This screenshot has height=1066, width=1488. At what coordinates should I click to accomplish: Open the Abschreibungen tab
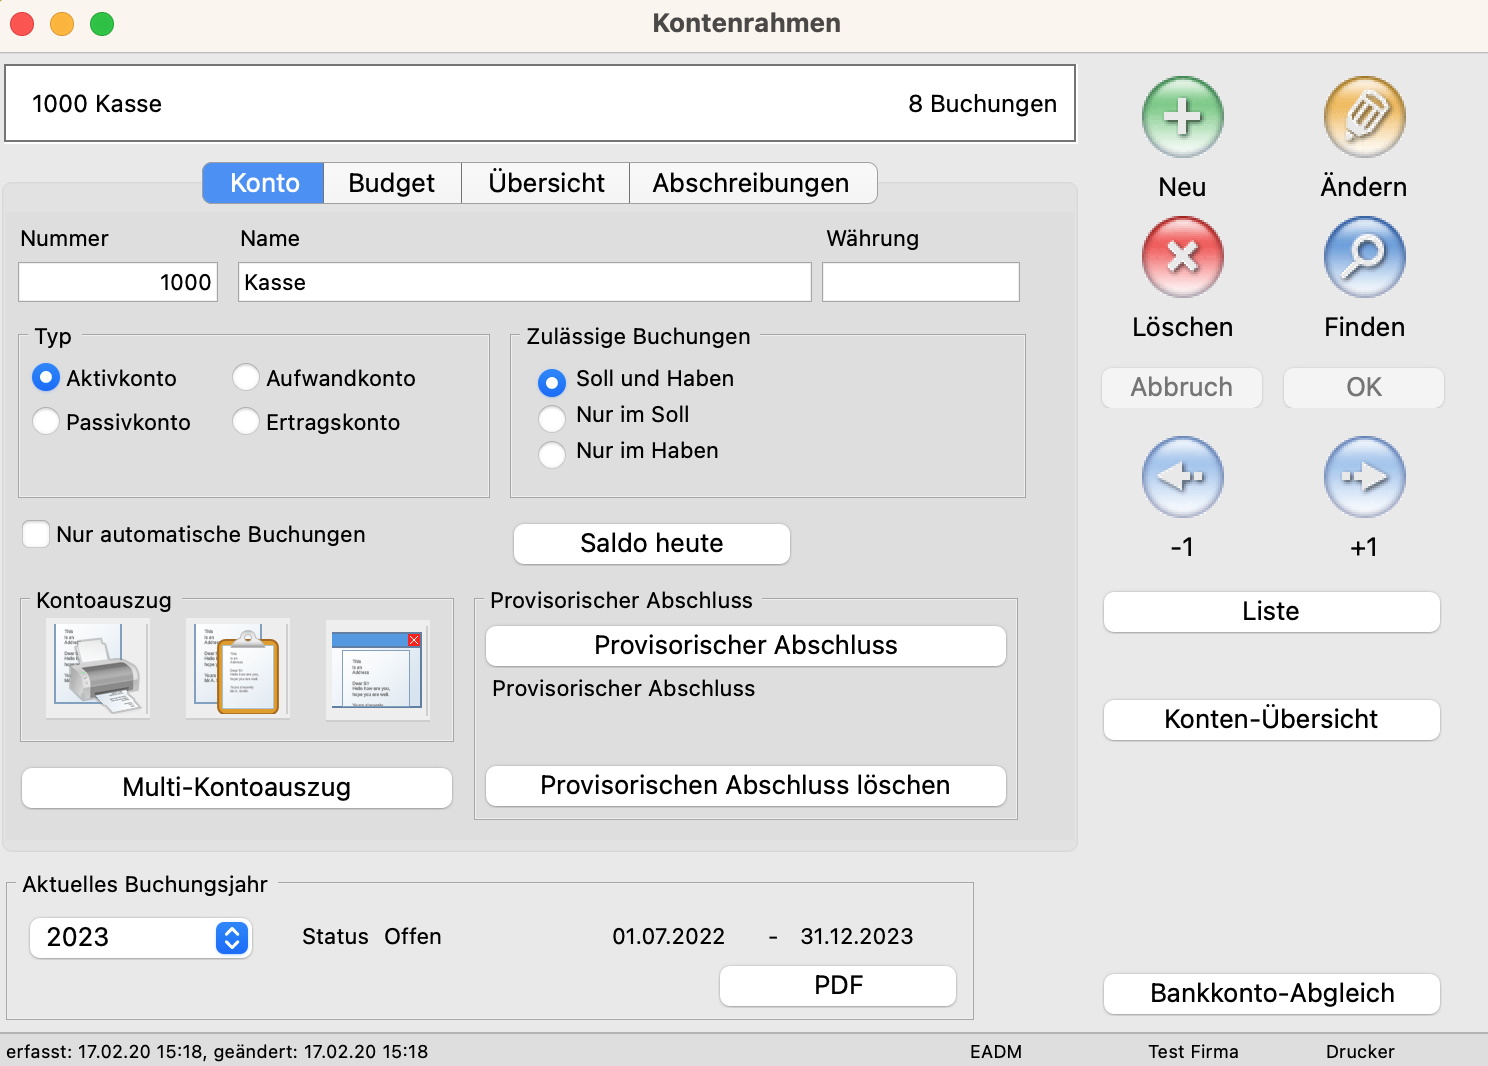(751, 183)
